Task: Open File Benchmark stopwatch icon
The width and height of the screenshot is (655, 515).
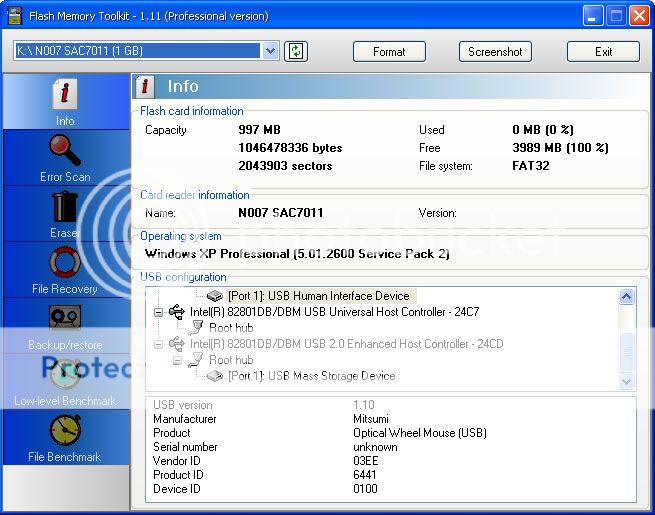Action: pos(65,431)
